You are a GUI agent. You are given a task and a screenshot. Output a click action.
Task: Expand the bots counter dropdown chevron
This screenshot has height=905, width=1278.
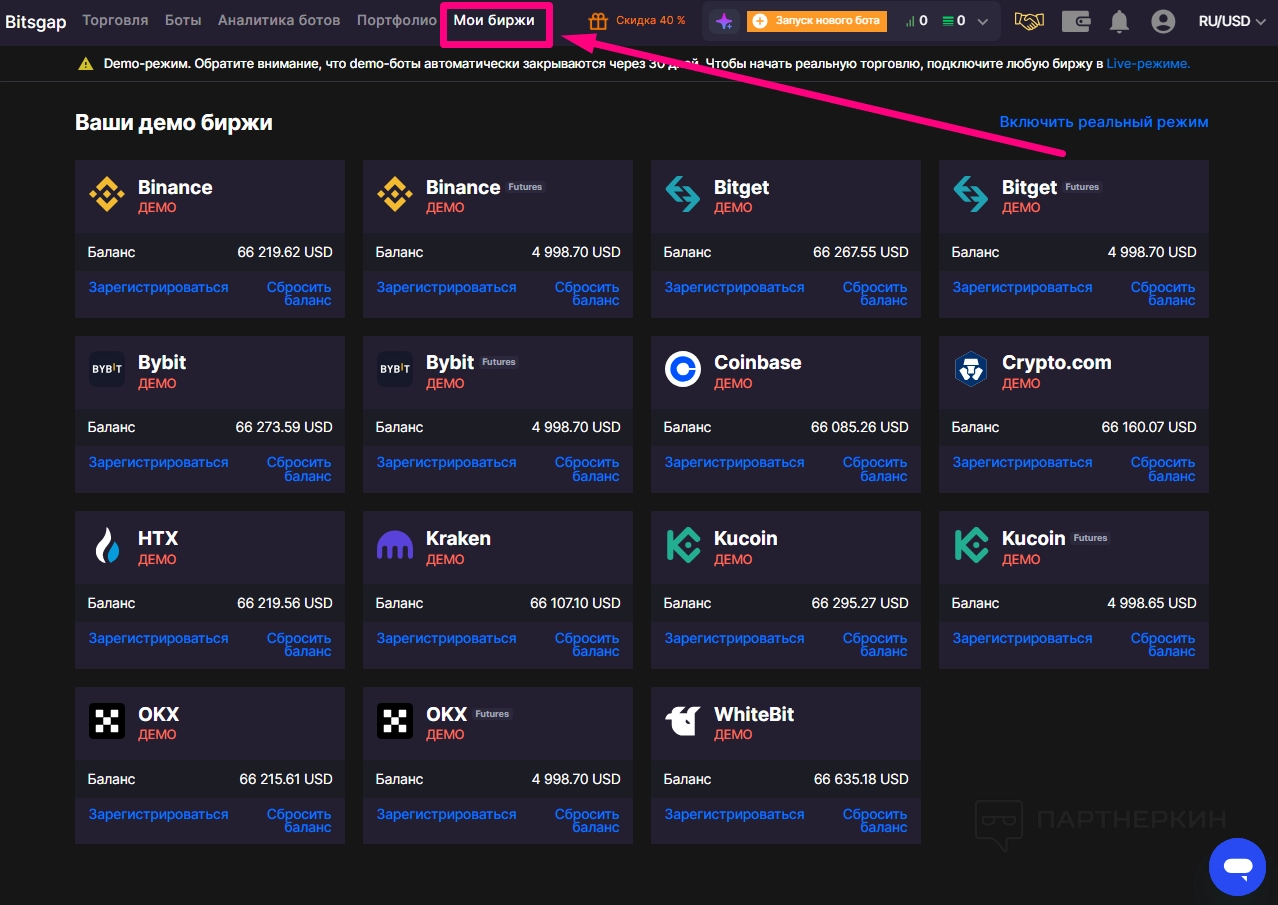click(x=983, y=21)
